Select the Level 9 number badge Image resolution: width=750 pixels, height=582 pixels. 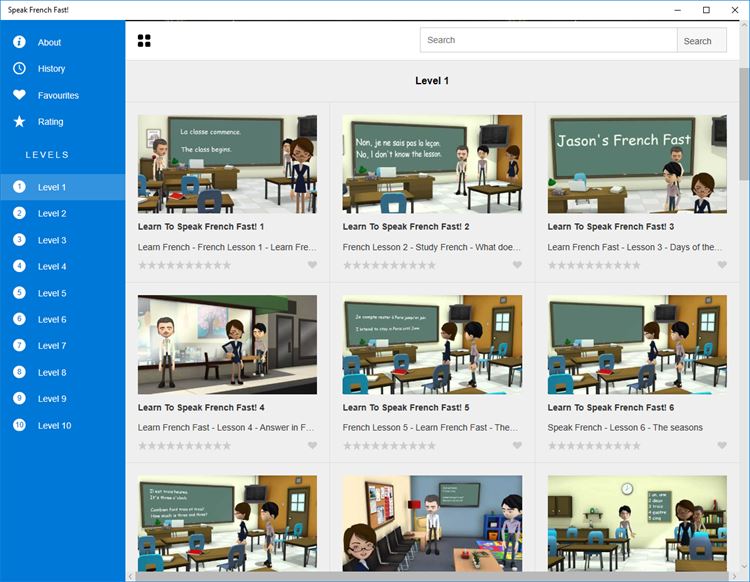[19, 398]
